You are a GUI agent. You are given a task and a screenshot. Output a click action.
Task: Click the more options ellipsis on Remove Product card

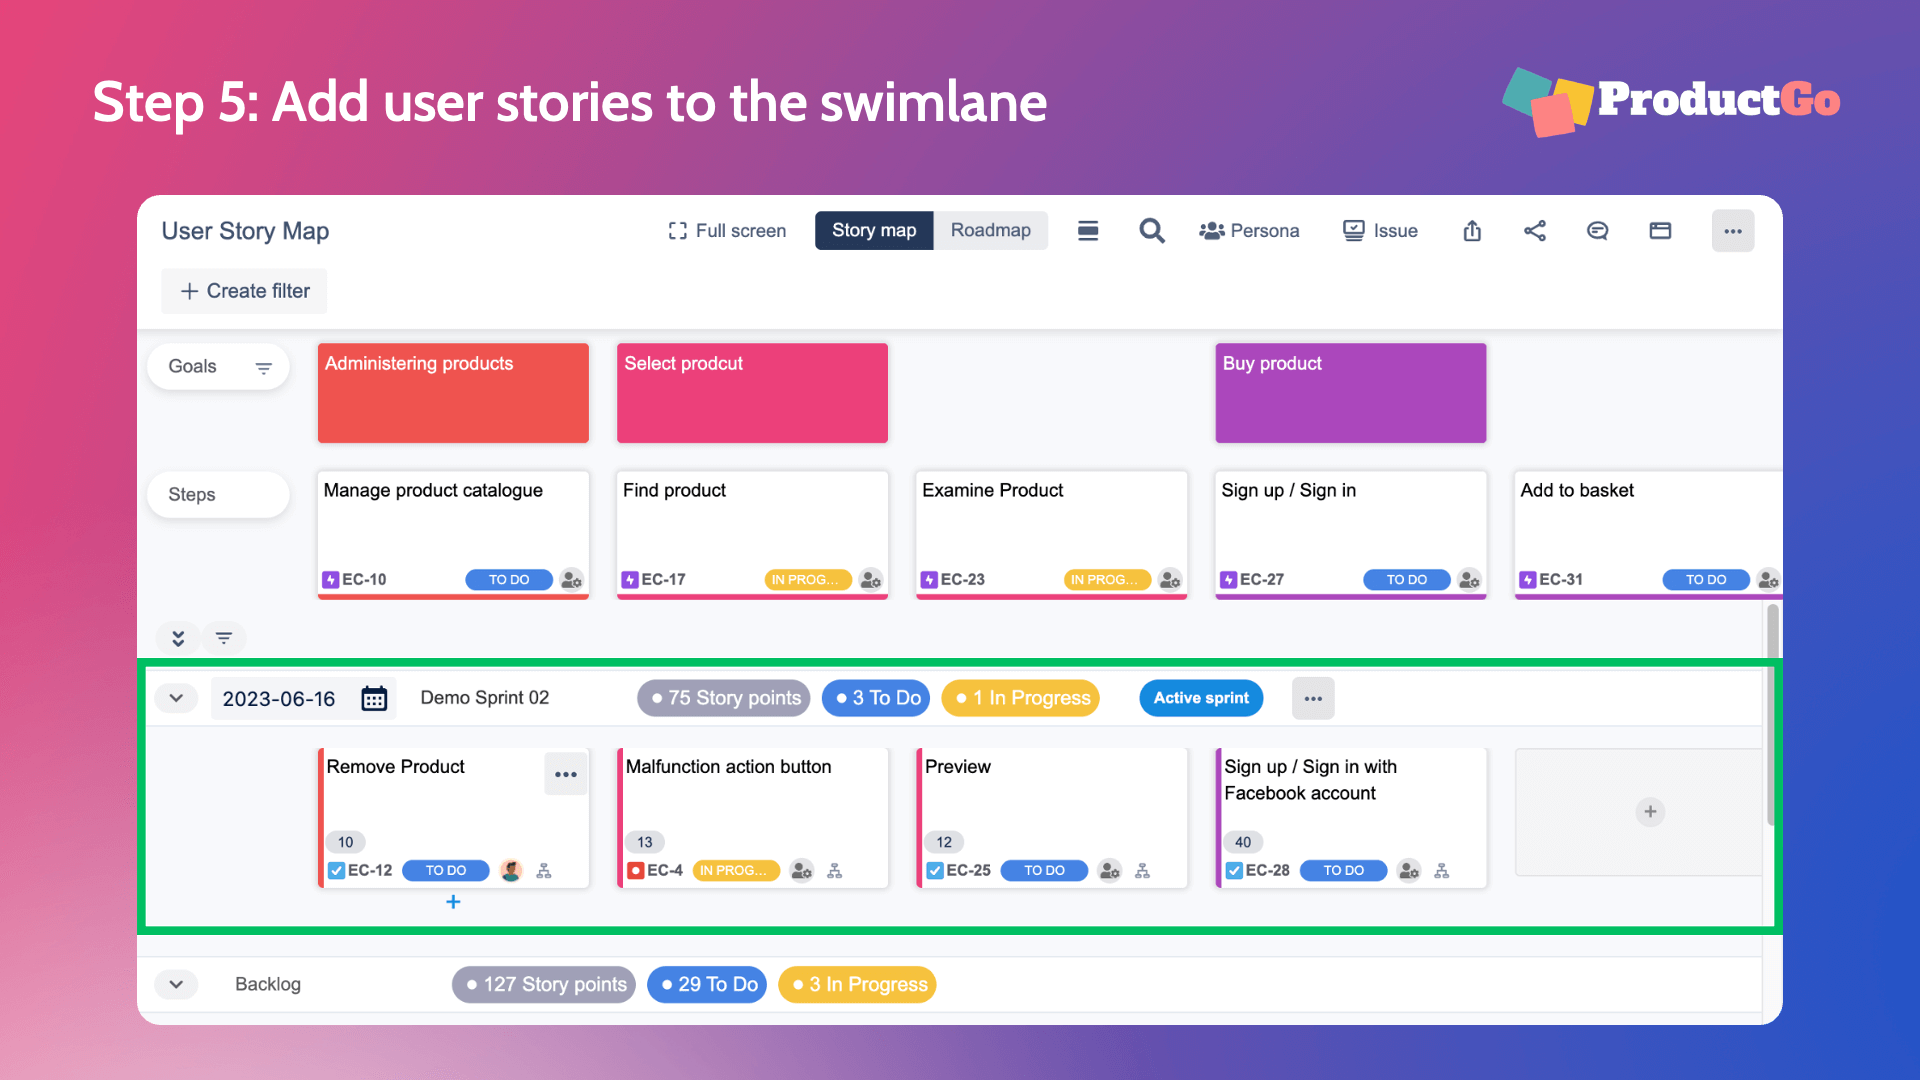click(x=566, y=774)
